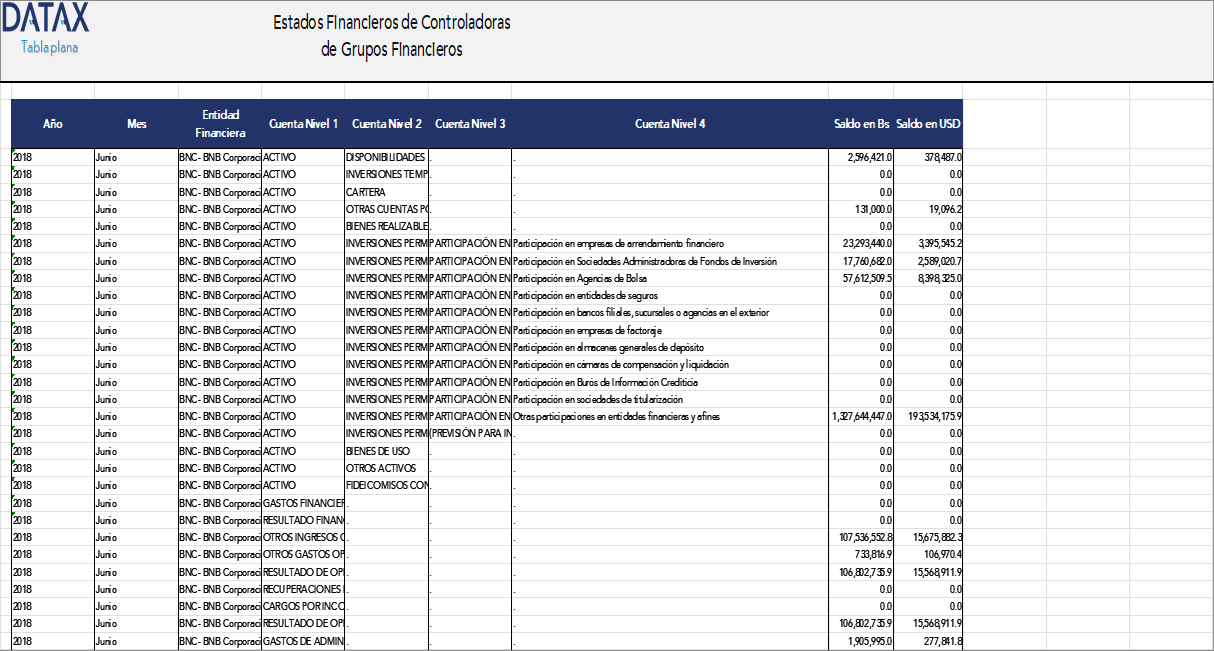Screen dimensions: 1214x651
Task: Select the Saldo en USD header
Action: [x=928, y=124]
